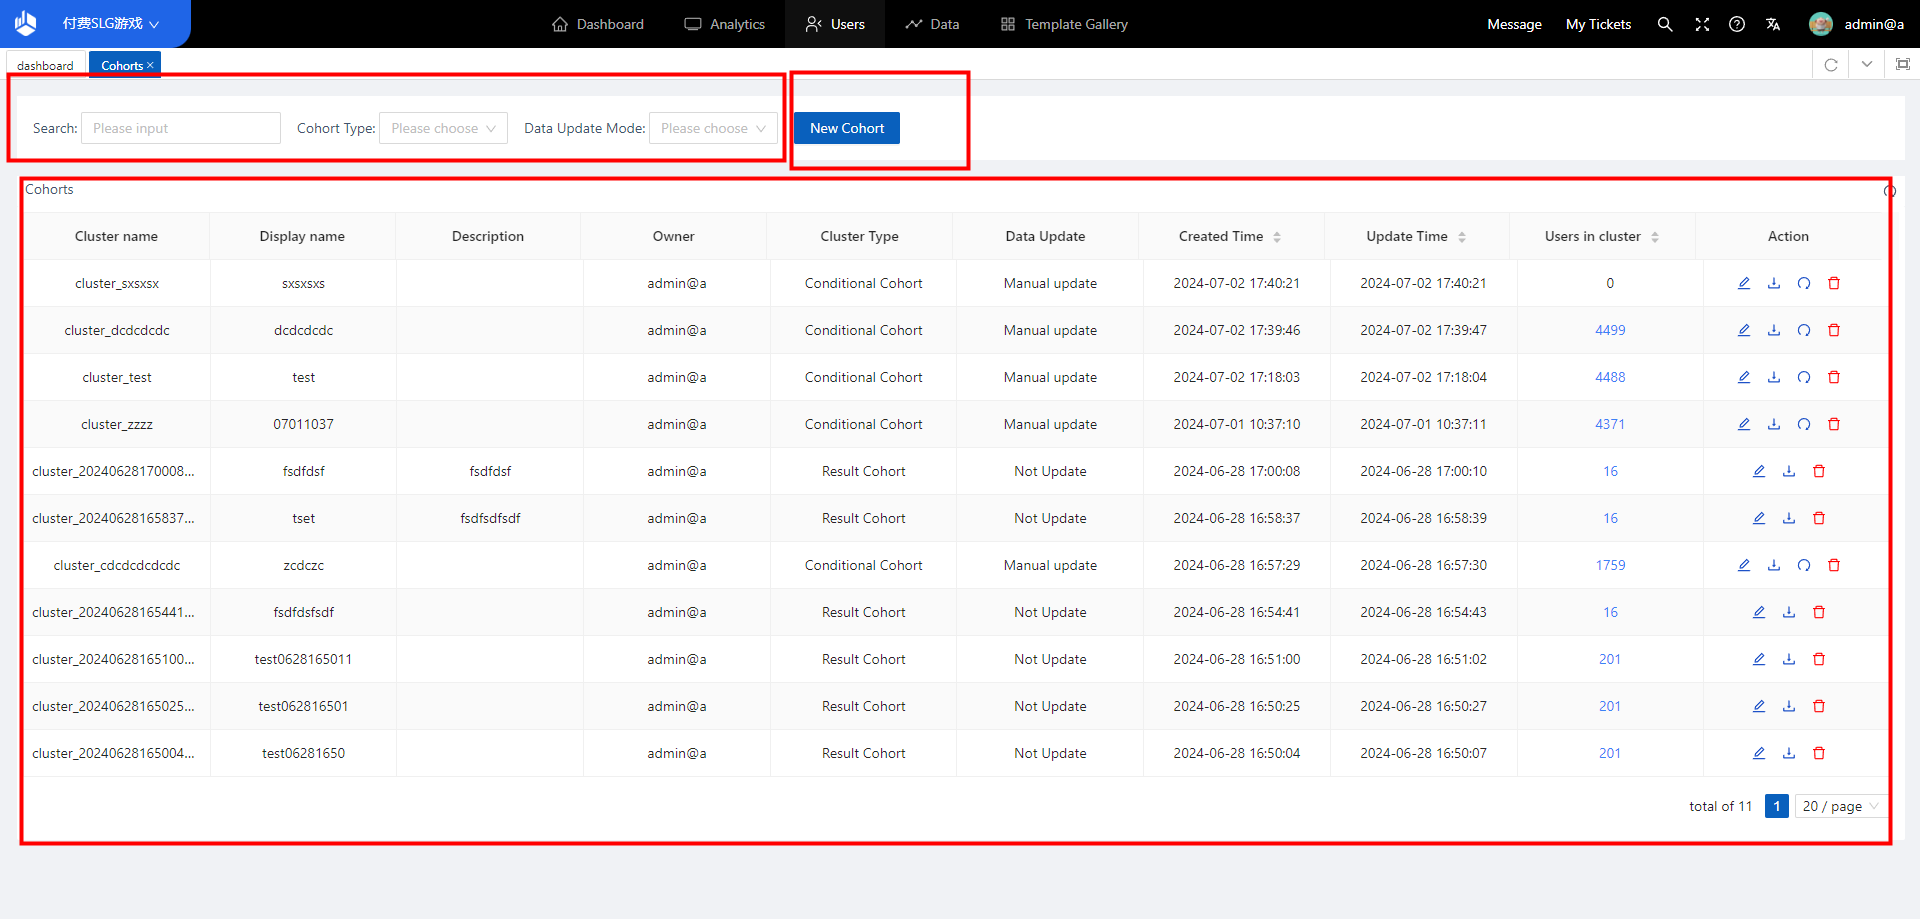Download the cluster_dcdcdcdc cohort data
Screen dimensions: 1920x919
tap(1773, 330)
